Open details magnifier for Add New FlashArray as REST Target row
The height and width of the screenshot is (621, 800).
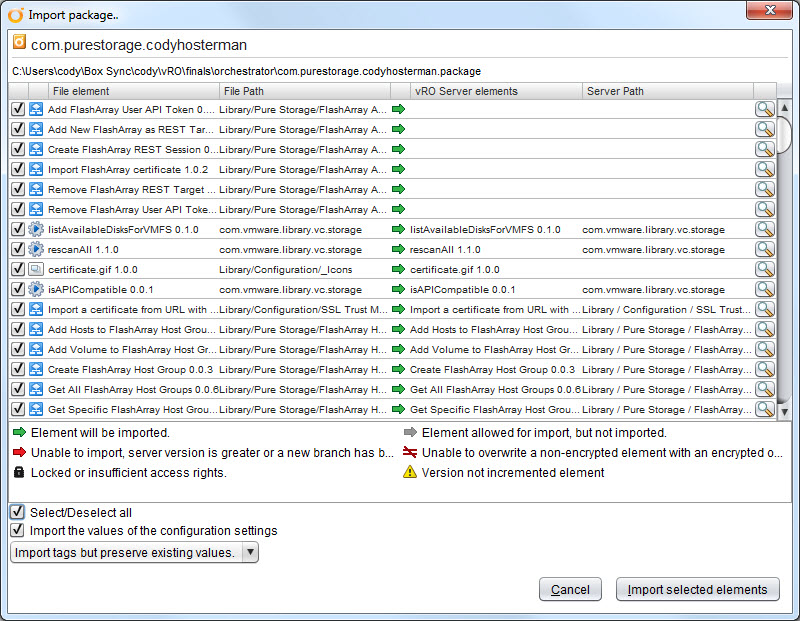point(764,129)
